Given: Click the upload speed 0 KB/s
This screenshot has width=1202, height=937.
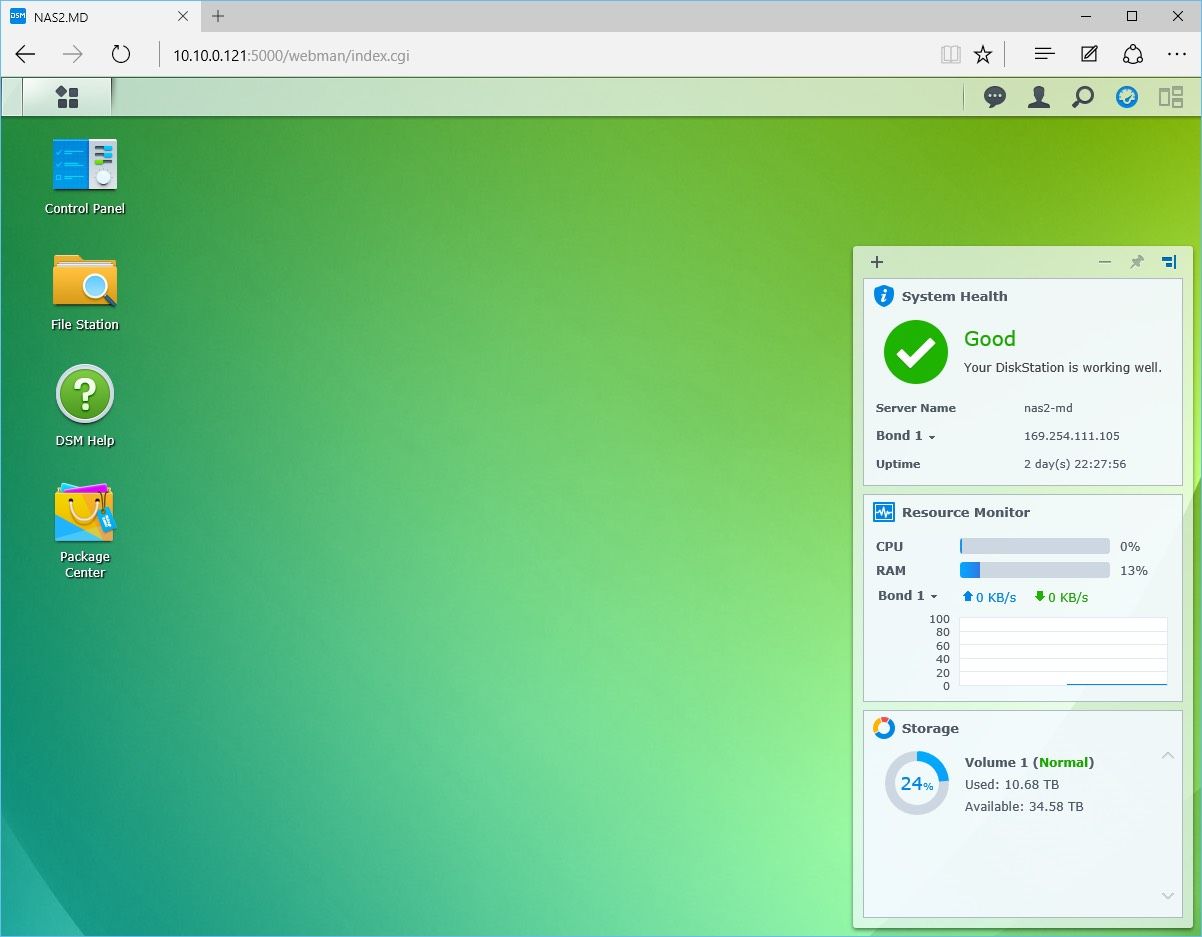Looking at the screenshot, I should pos(989,597).
